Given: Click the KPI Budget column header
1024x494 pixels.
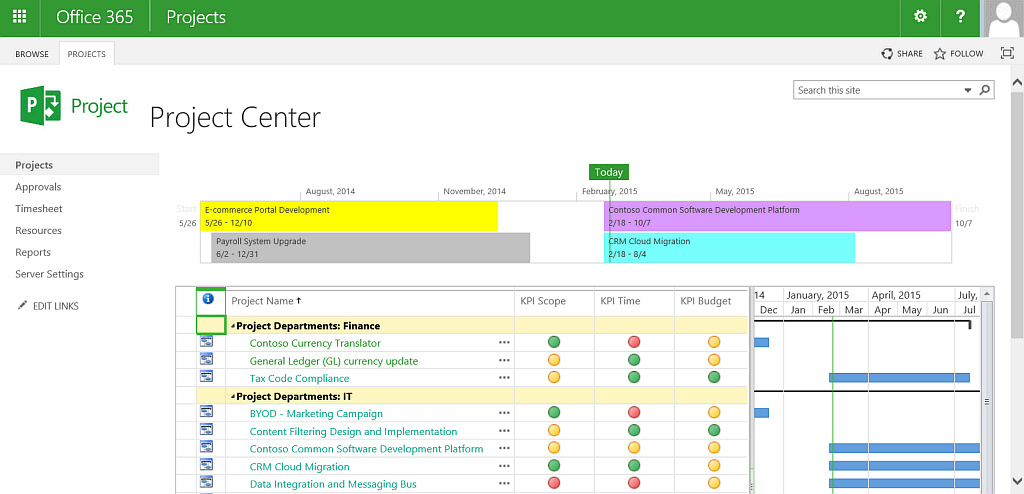Looking at the screenshot, I should (x=705, y=301).
